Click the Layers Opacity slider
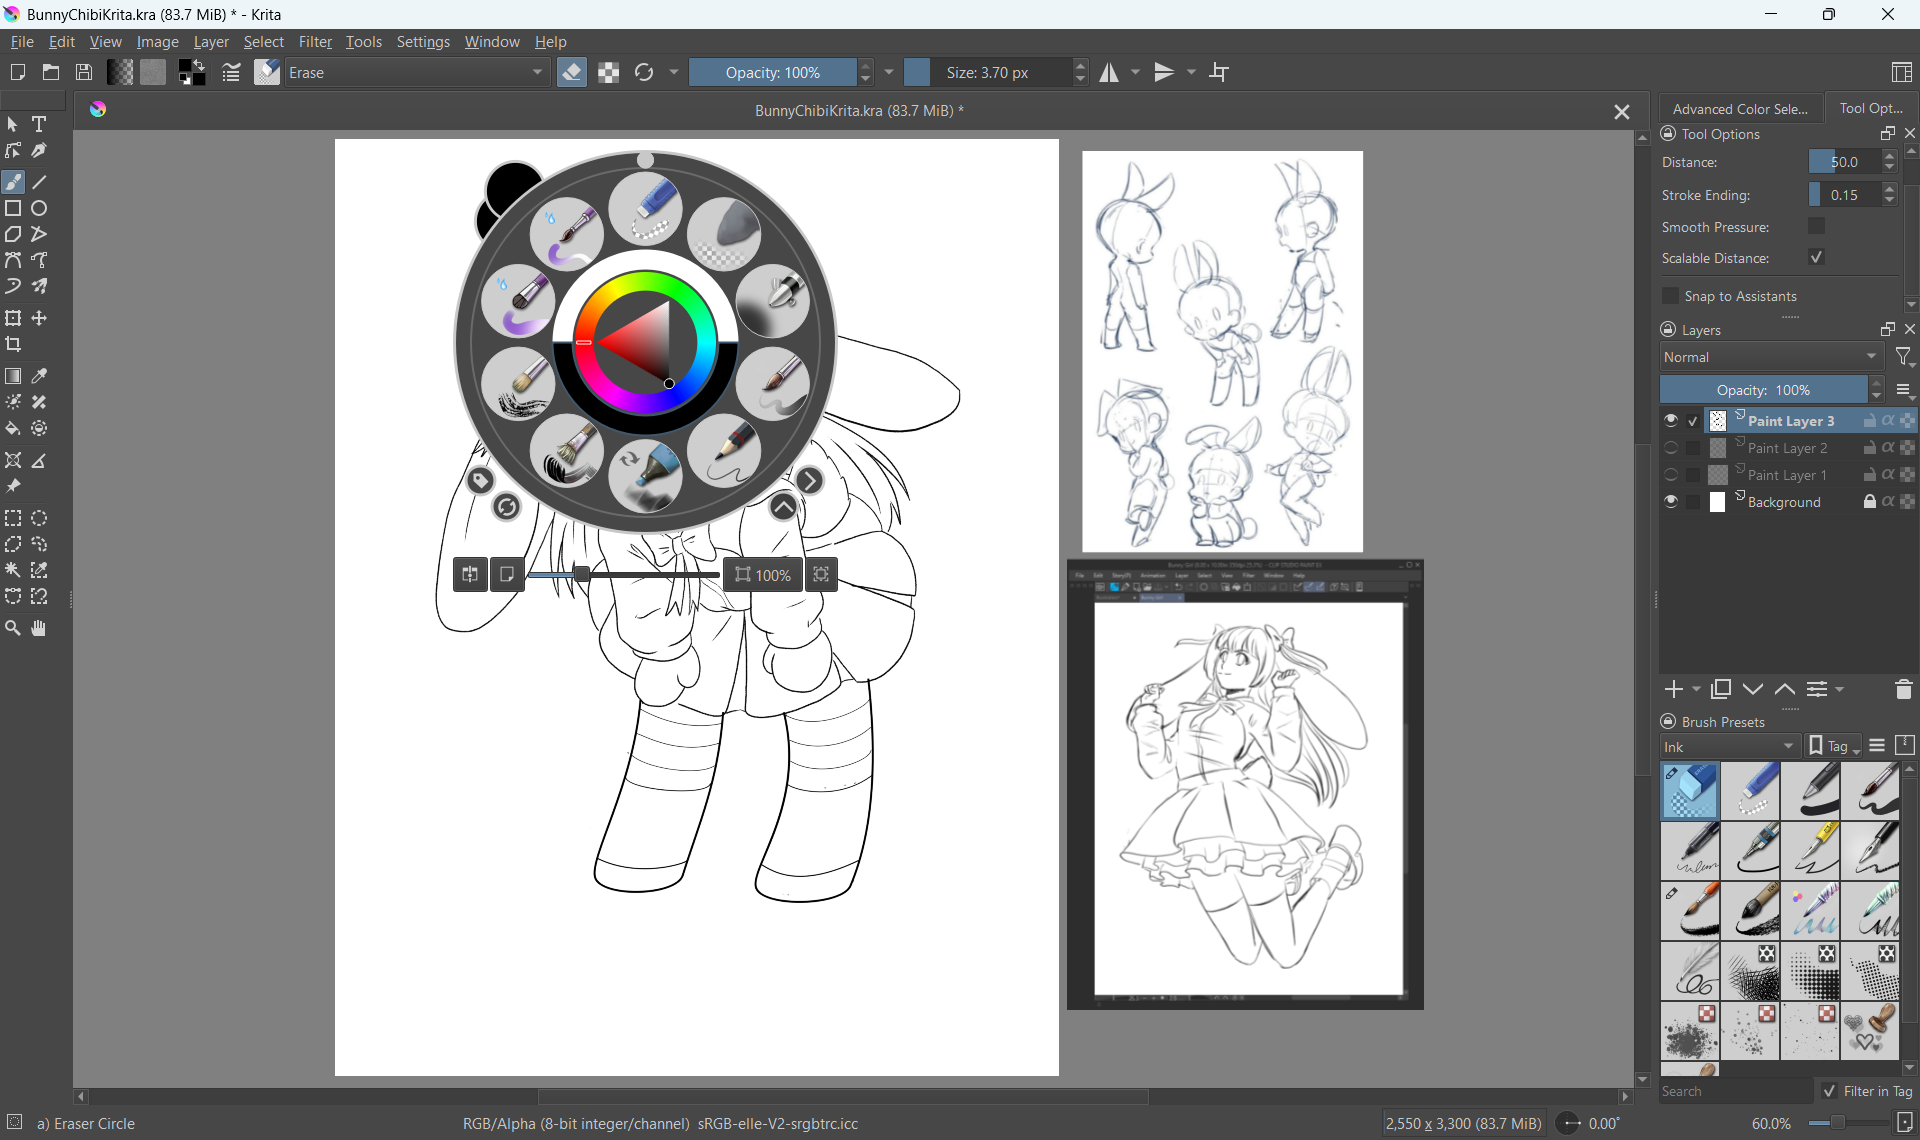Viewport: 1920px width, 1140px height. pos(1763,390)
